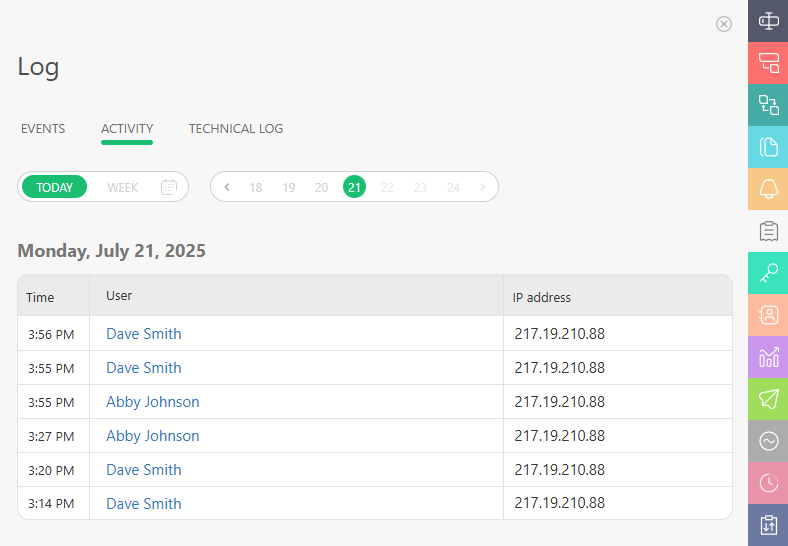Open the green paper-plane sidebar icon
Image resolution: width=788 pixels, height=546 pixels.
[768, 399]
